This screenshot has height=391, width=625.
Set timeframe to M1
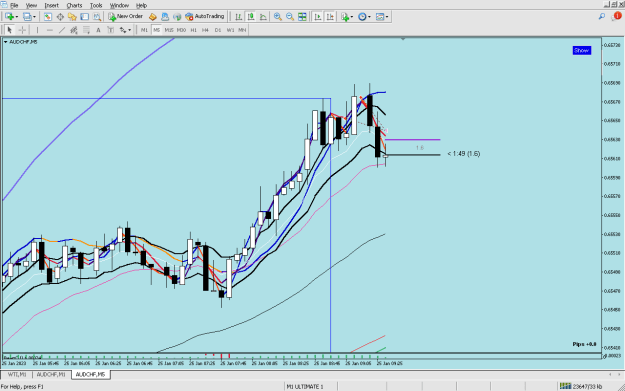144,30
